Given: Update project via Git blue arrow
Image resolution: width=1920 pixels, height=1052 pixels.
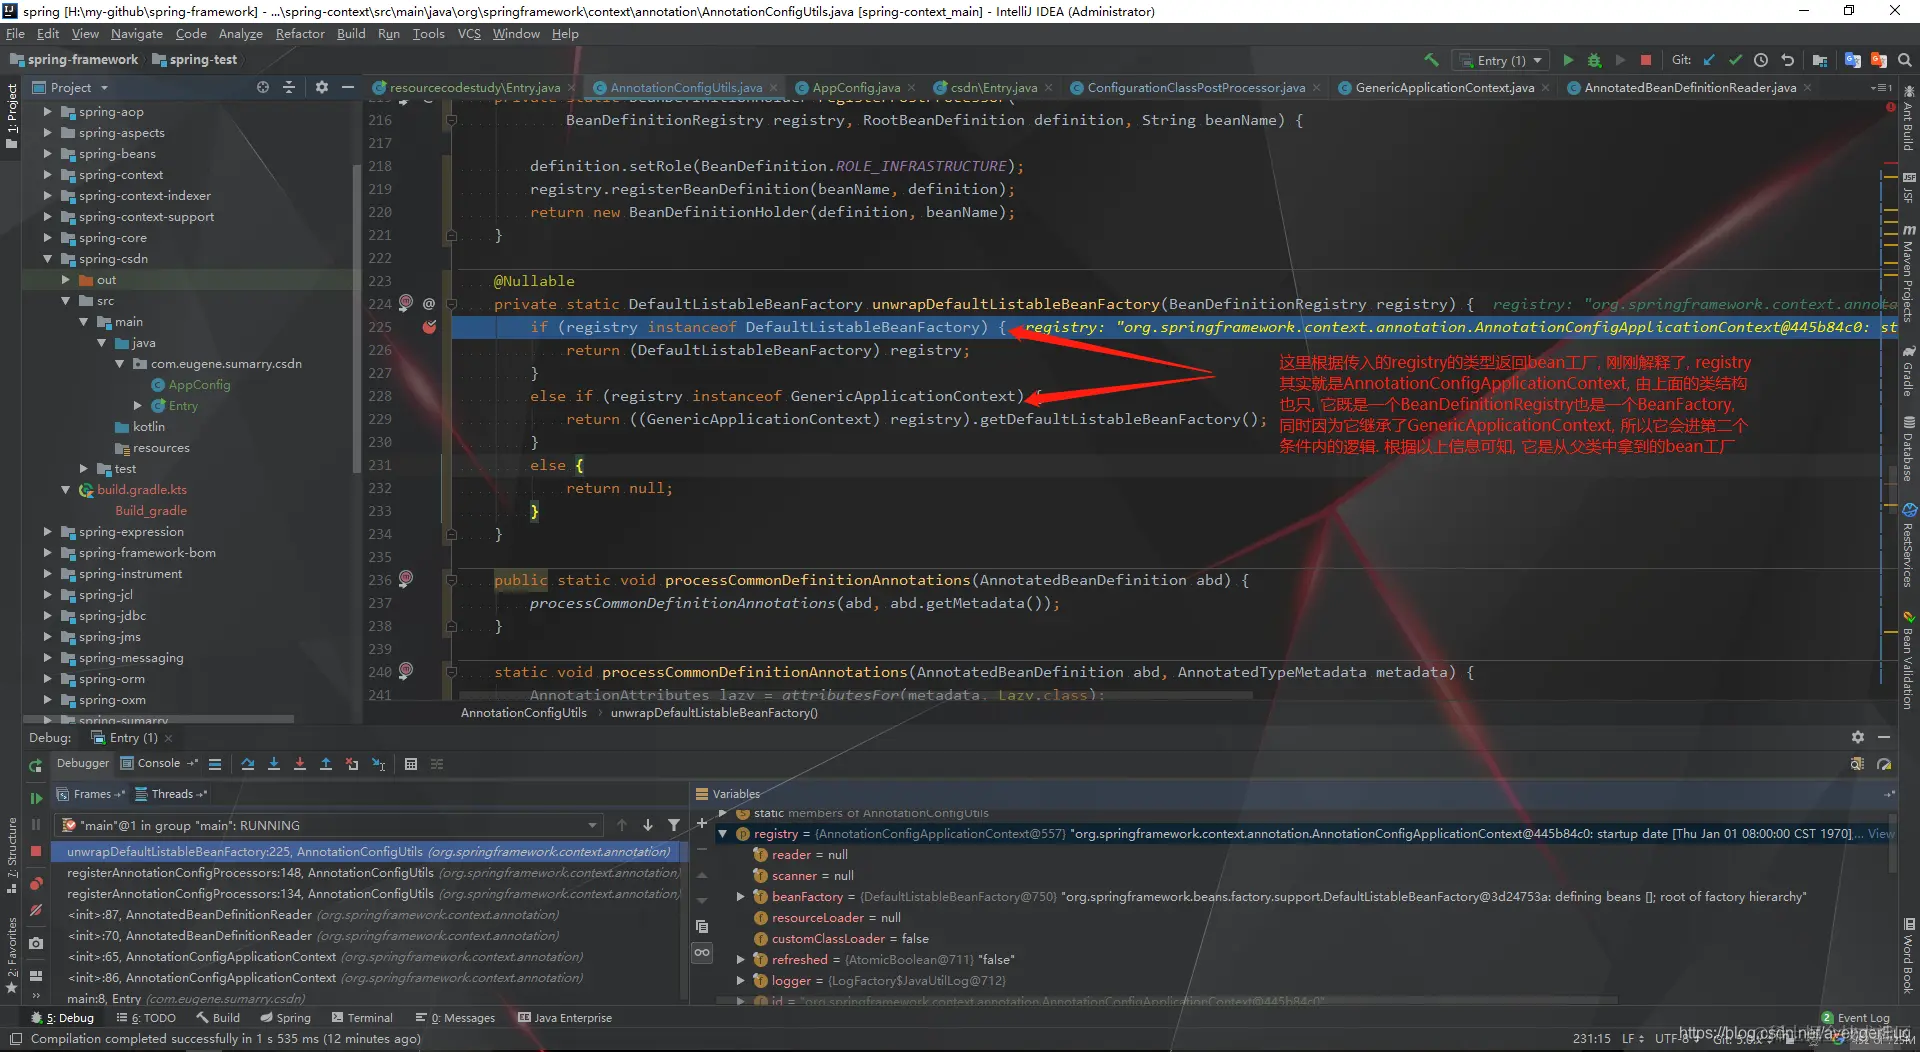Looking at the screenshot, I should point(1709,60).
